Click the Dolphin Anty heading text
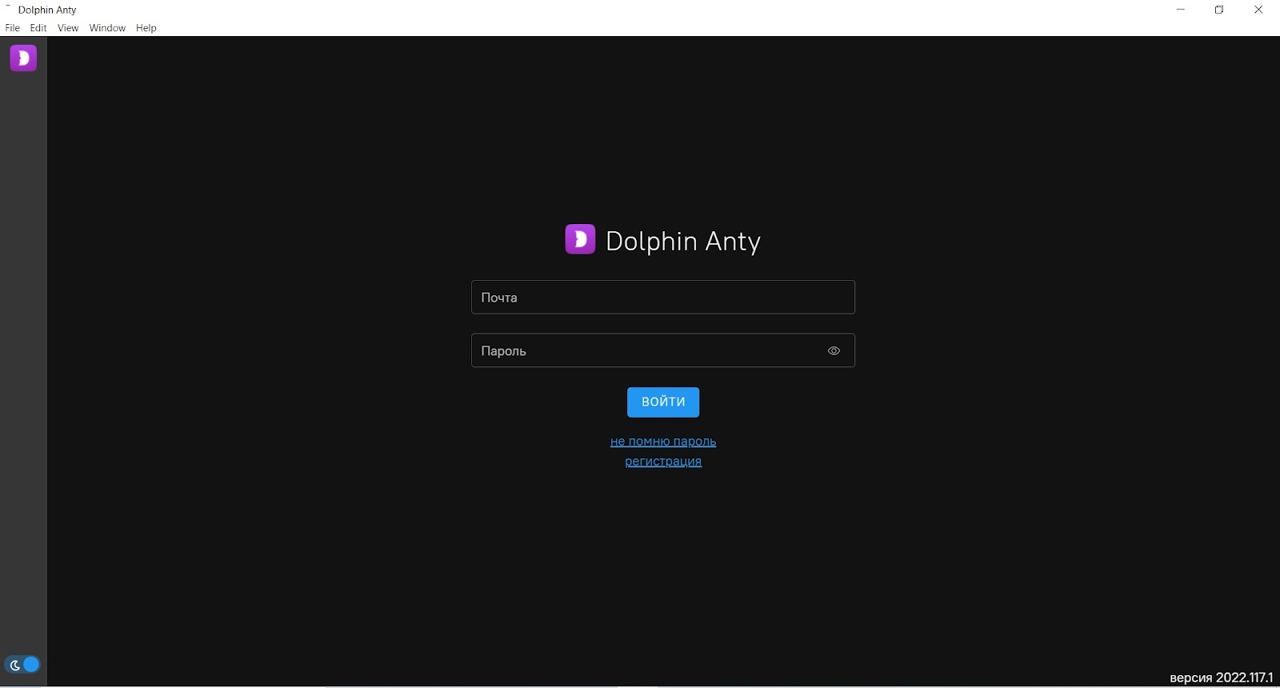This screenshot has width=1280, height=688. pyautogui.click(x=683, y=241)
